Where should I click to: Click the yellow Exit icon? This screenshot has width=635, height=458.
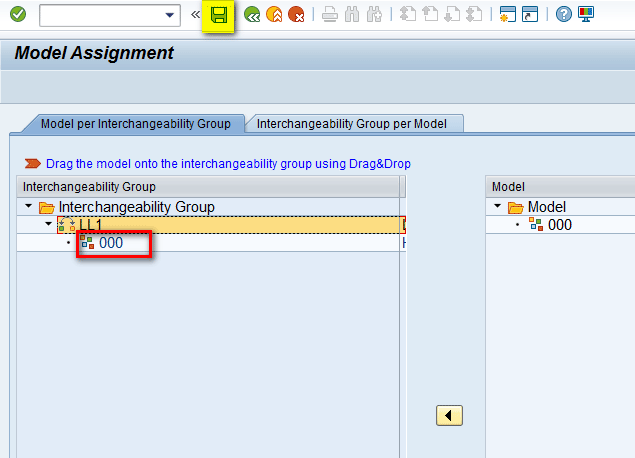pyautogui.click(x=274, y=15)
